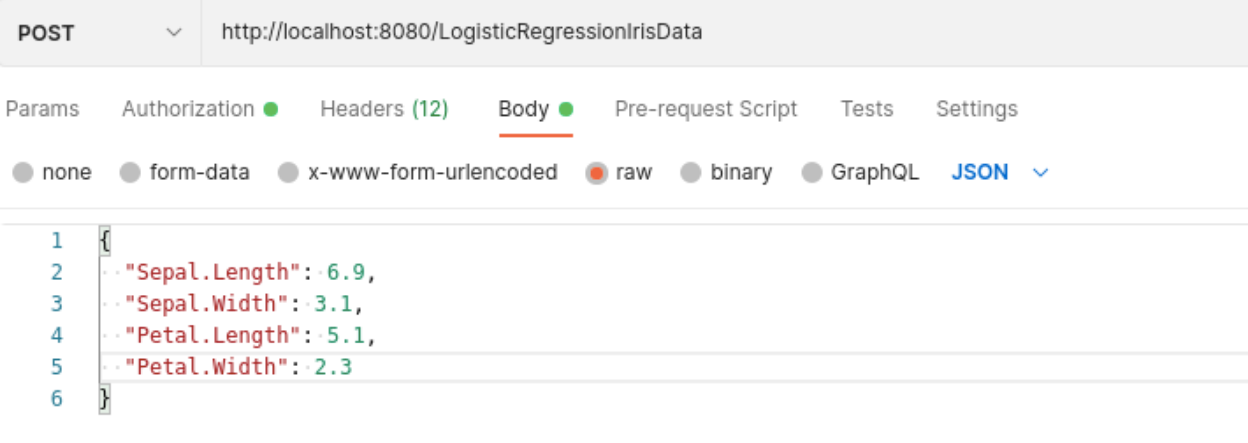Select the Body tab

coord(535,109)
